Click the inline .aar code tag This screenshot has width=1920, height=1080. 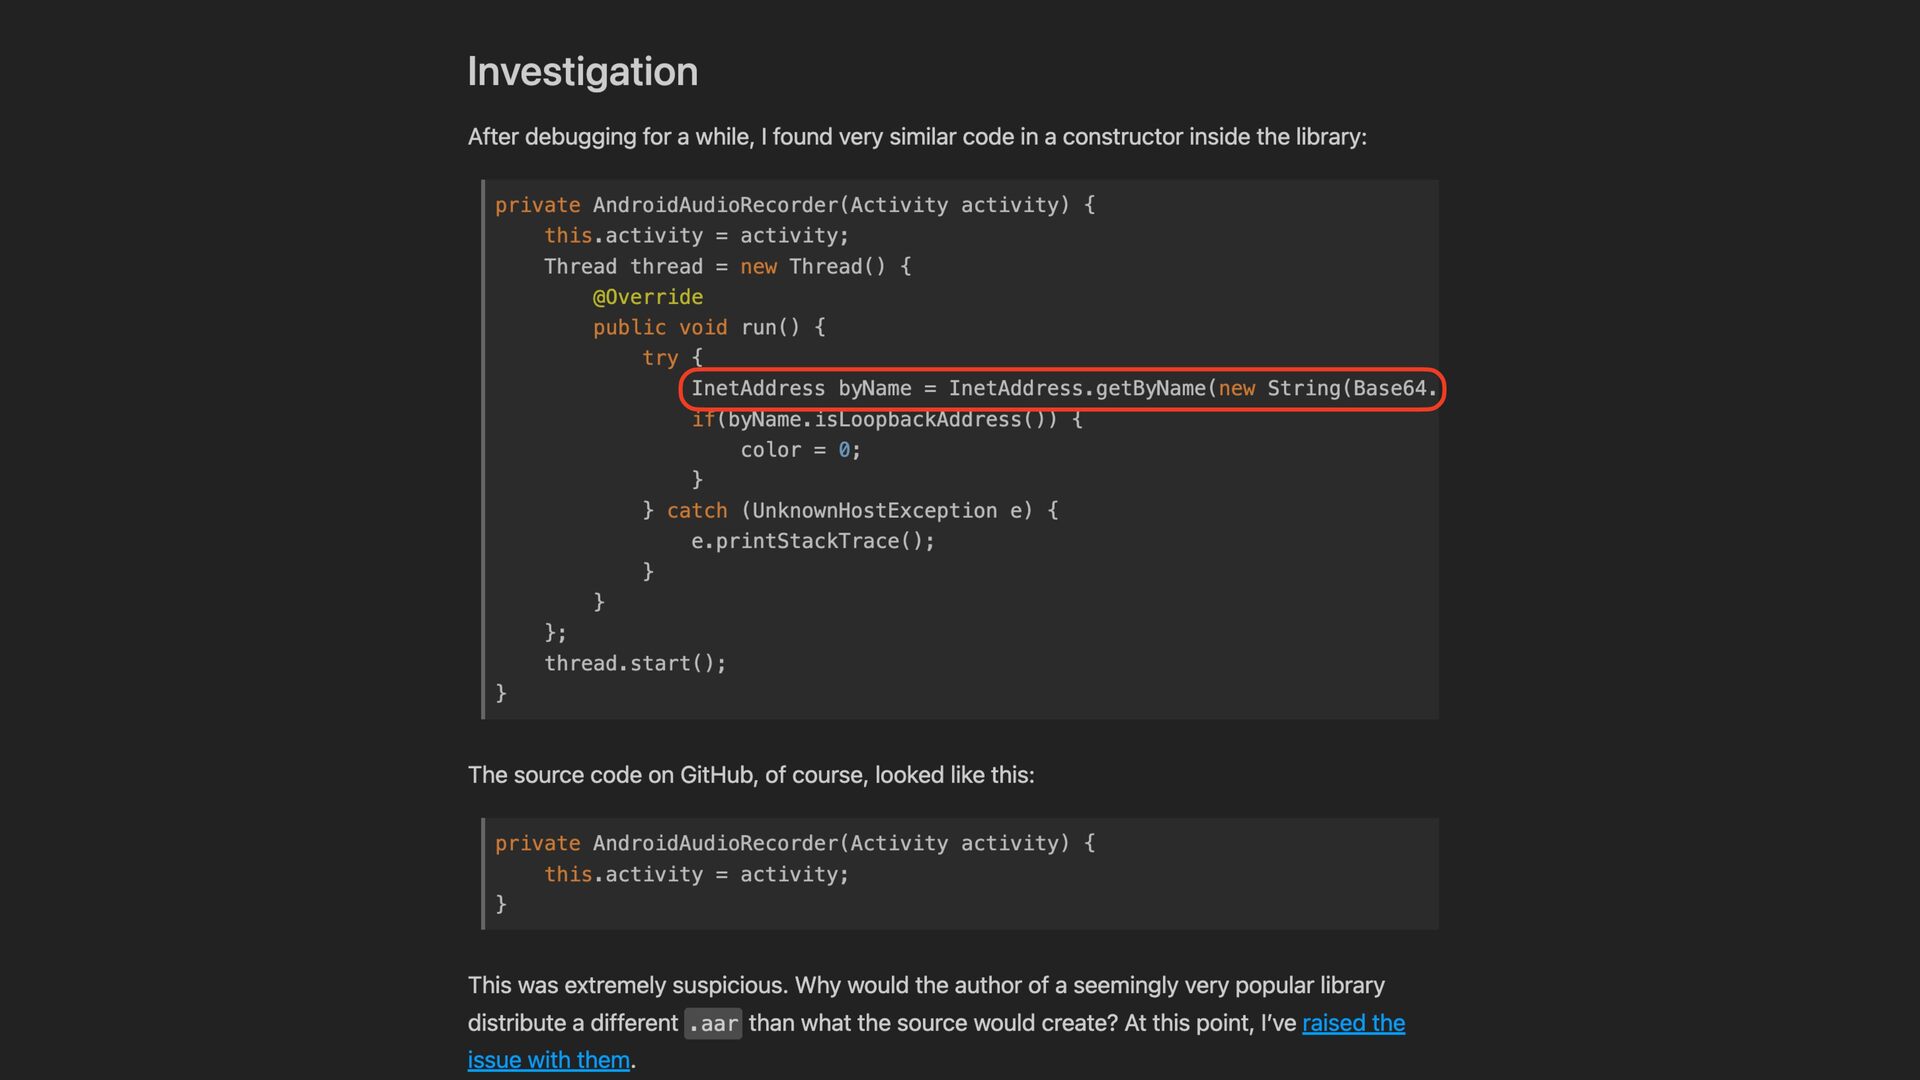point(713,1024)
